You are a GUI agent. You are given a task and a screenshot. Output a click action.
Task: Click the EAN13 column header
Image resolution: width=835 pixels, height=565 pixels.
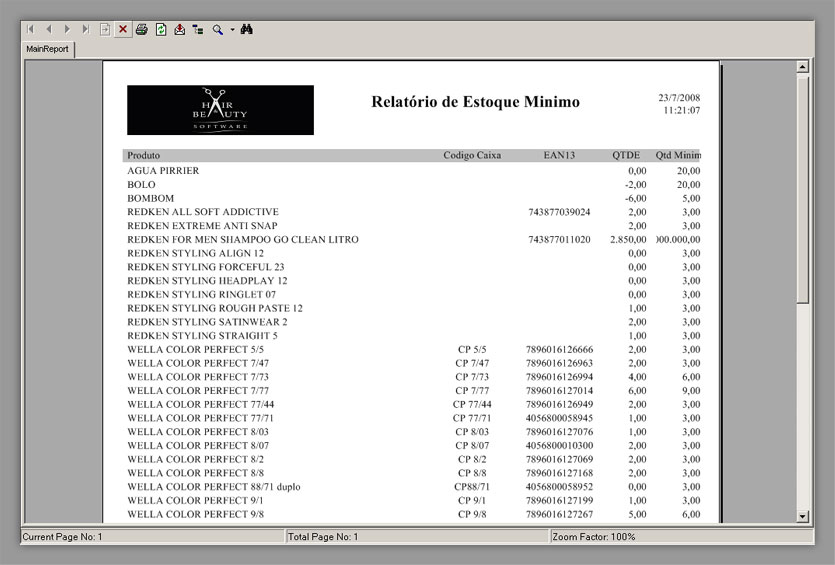tap(559, 155)
